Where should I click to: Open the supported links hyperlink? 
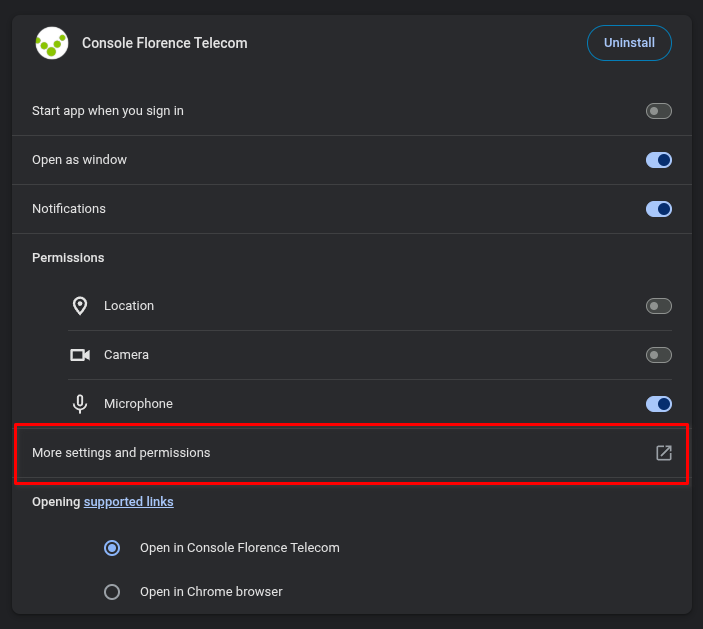[x=129, y=502]
